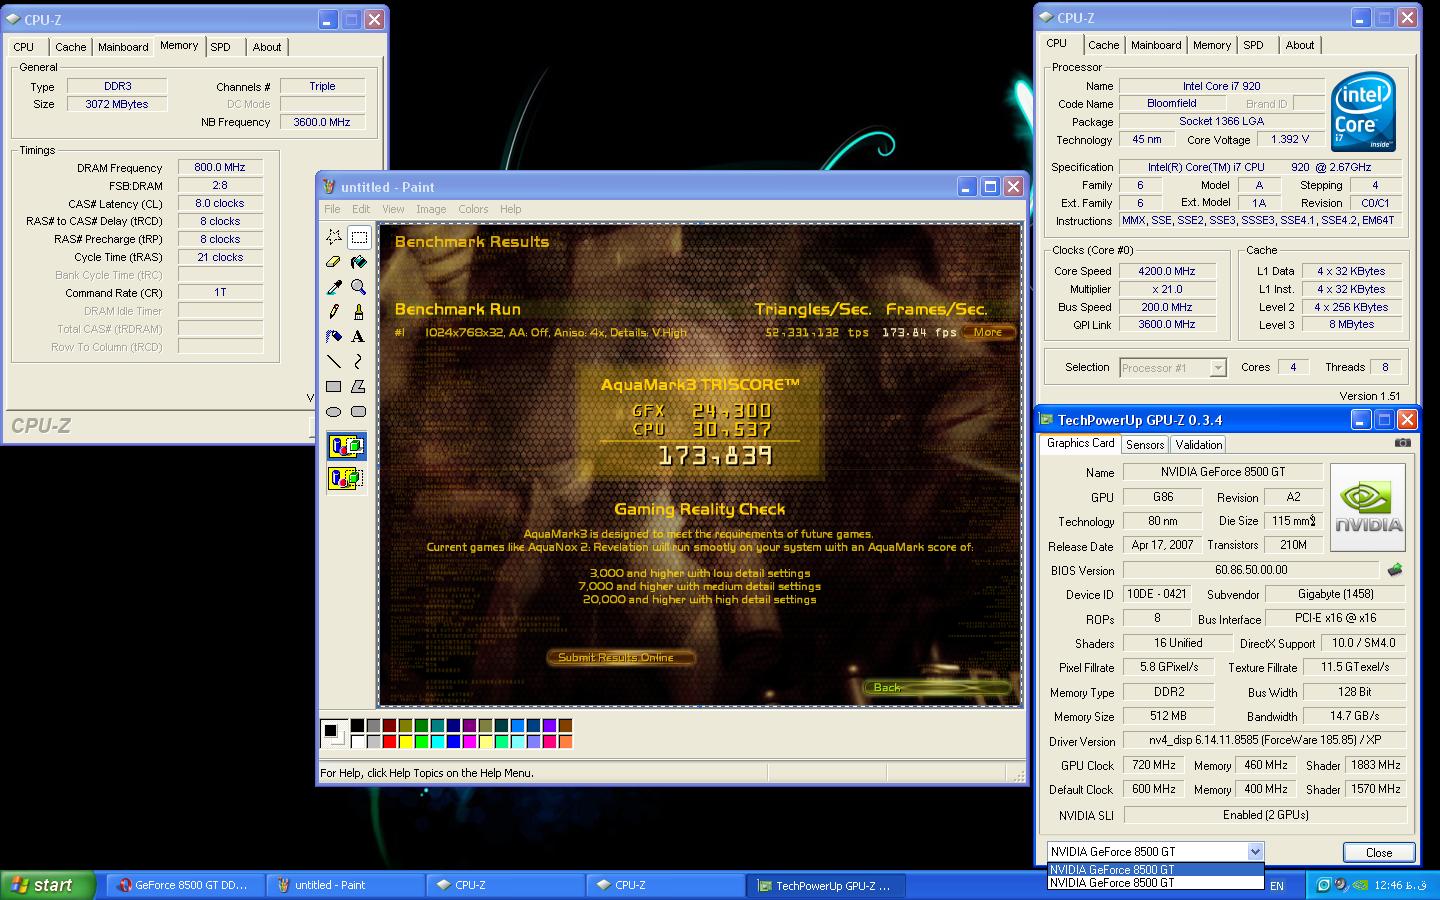
Task: Activate the Fill With Color bucket tool
Action: point(359,262)
